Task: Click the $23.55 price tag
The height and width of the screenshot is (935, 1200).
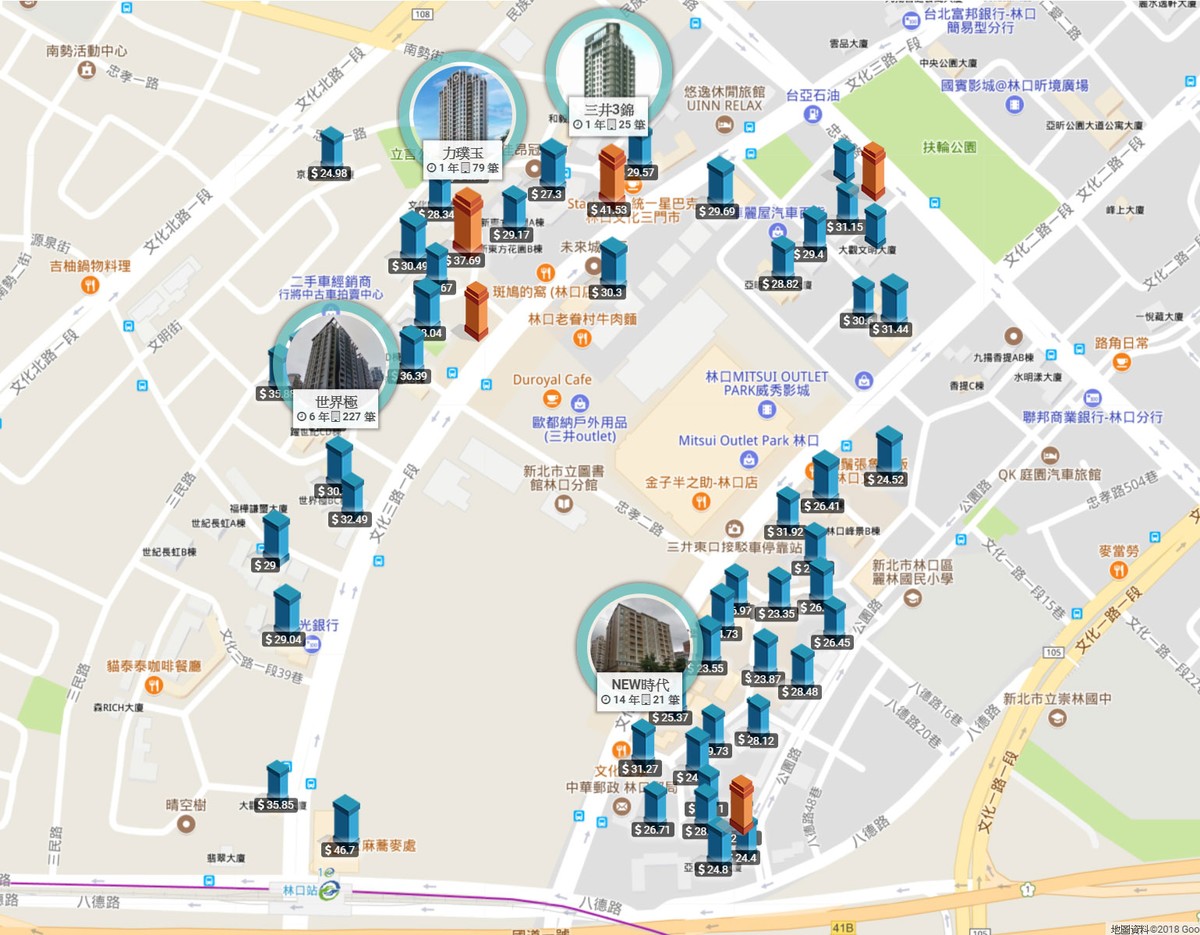Action: (x=707, y=669)
